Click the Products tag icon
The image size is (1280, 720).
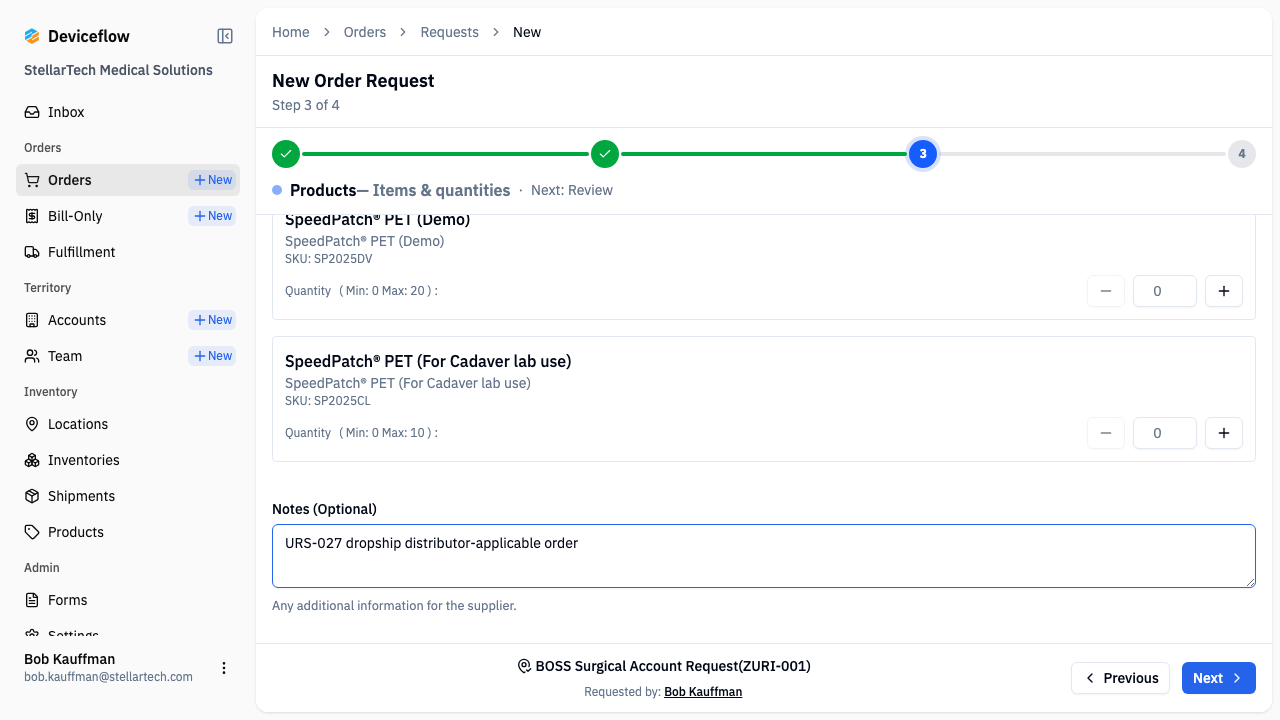[x=32, y=532]
